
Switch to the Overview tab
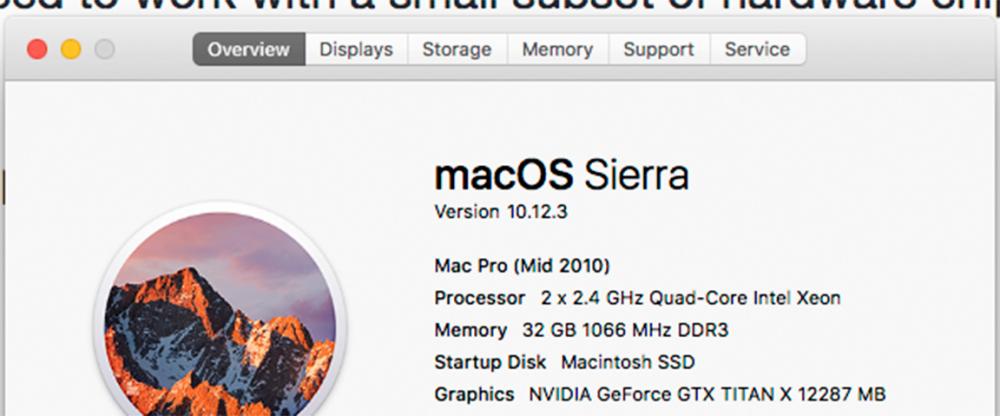249,49
